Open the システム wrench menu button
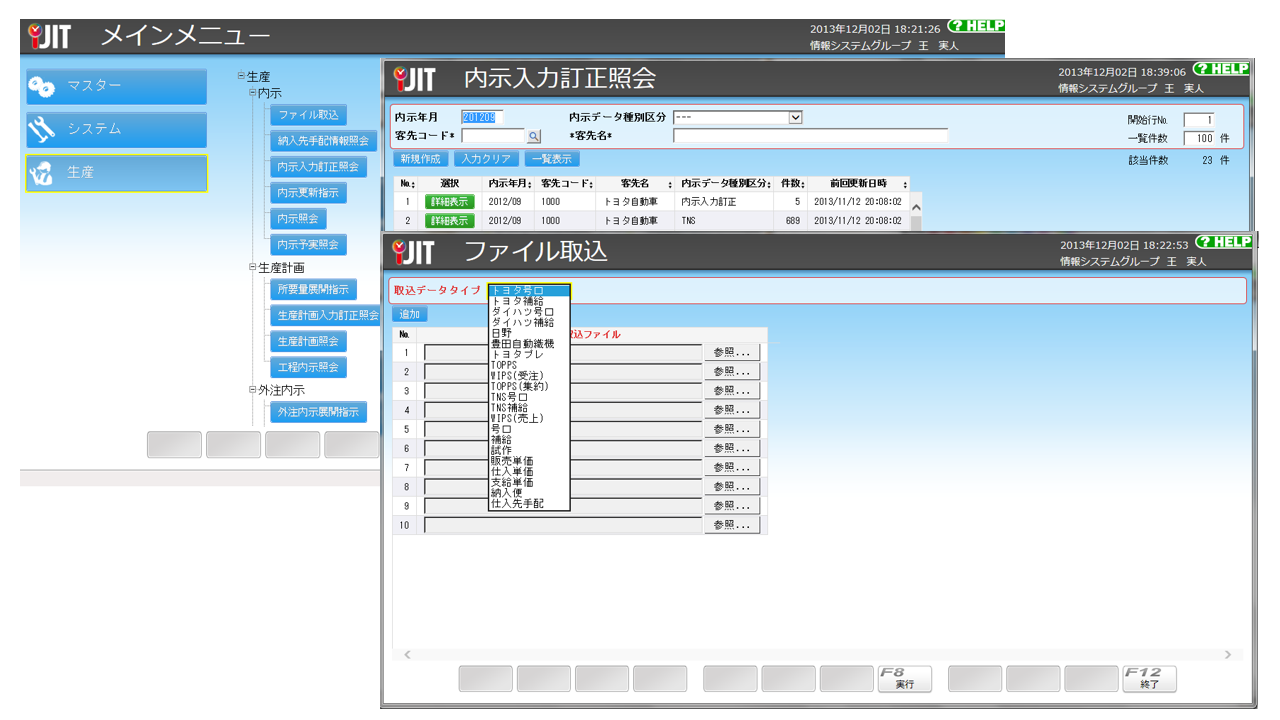Image resolution: width=1280 pixels, height=720 pixels. click(x=116, y=129)
